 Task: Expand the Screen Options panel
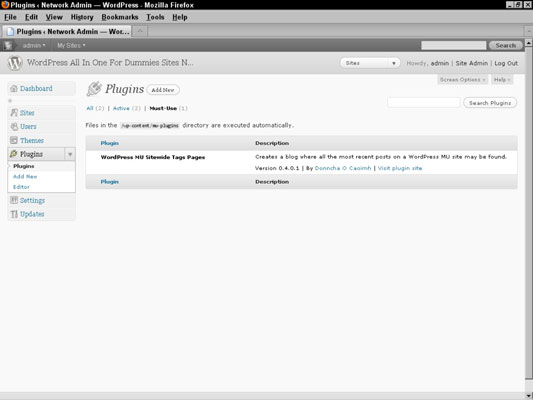(x=462, y=80)
